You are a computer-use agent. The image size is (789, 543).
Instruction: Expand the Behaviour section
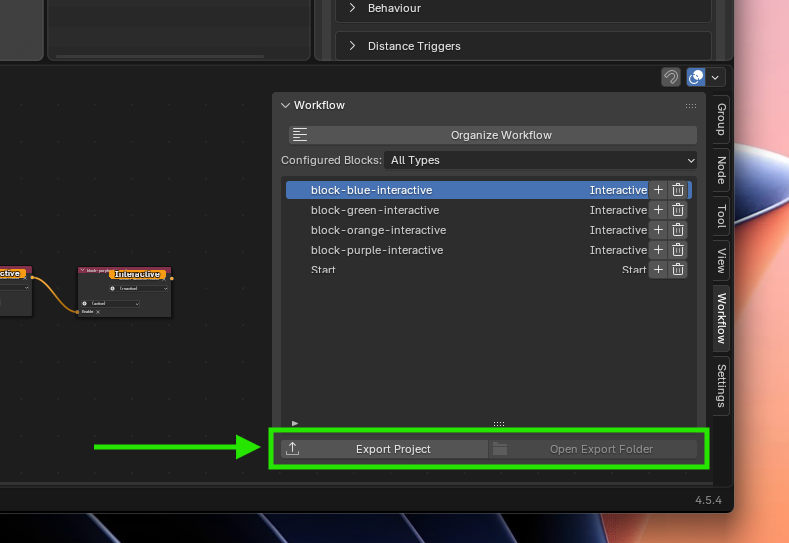tap(352, 8)
